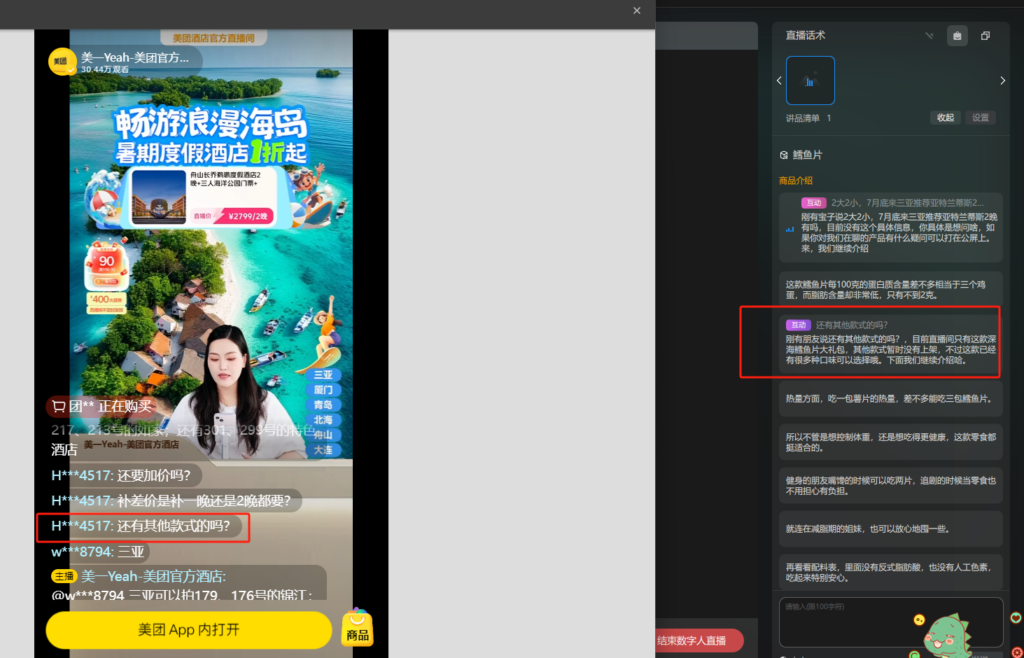The width and height of the screenshot is (1024, 658).
Task: Click the copy windows icon beside 直播话术
Action: 985,36
